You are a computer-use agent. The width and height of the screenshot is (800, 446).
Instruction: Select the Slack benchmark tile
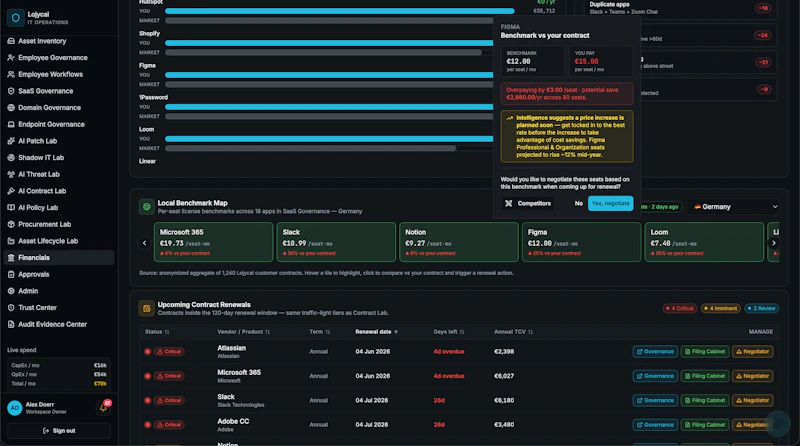pos(336,242)
